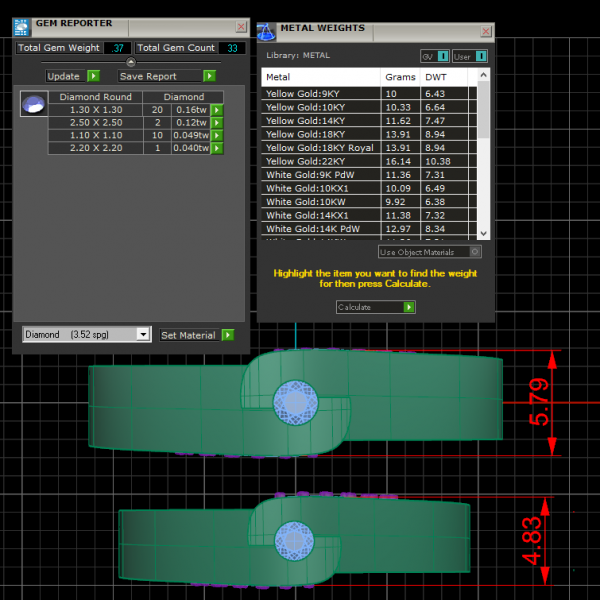Viewport: 600px width, 600px height.
Task: Click green arrow for 2.20 X 2.20 row
Action: tap(216, 149)
